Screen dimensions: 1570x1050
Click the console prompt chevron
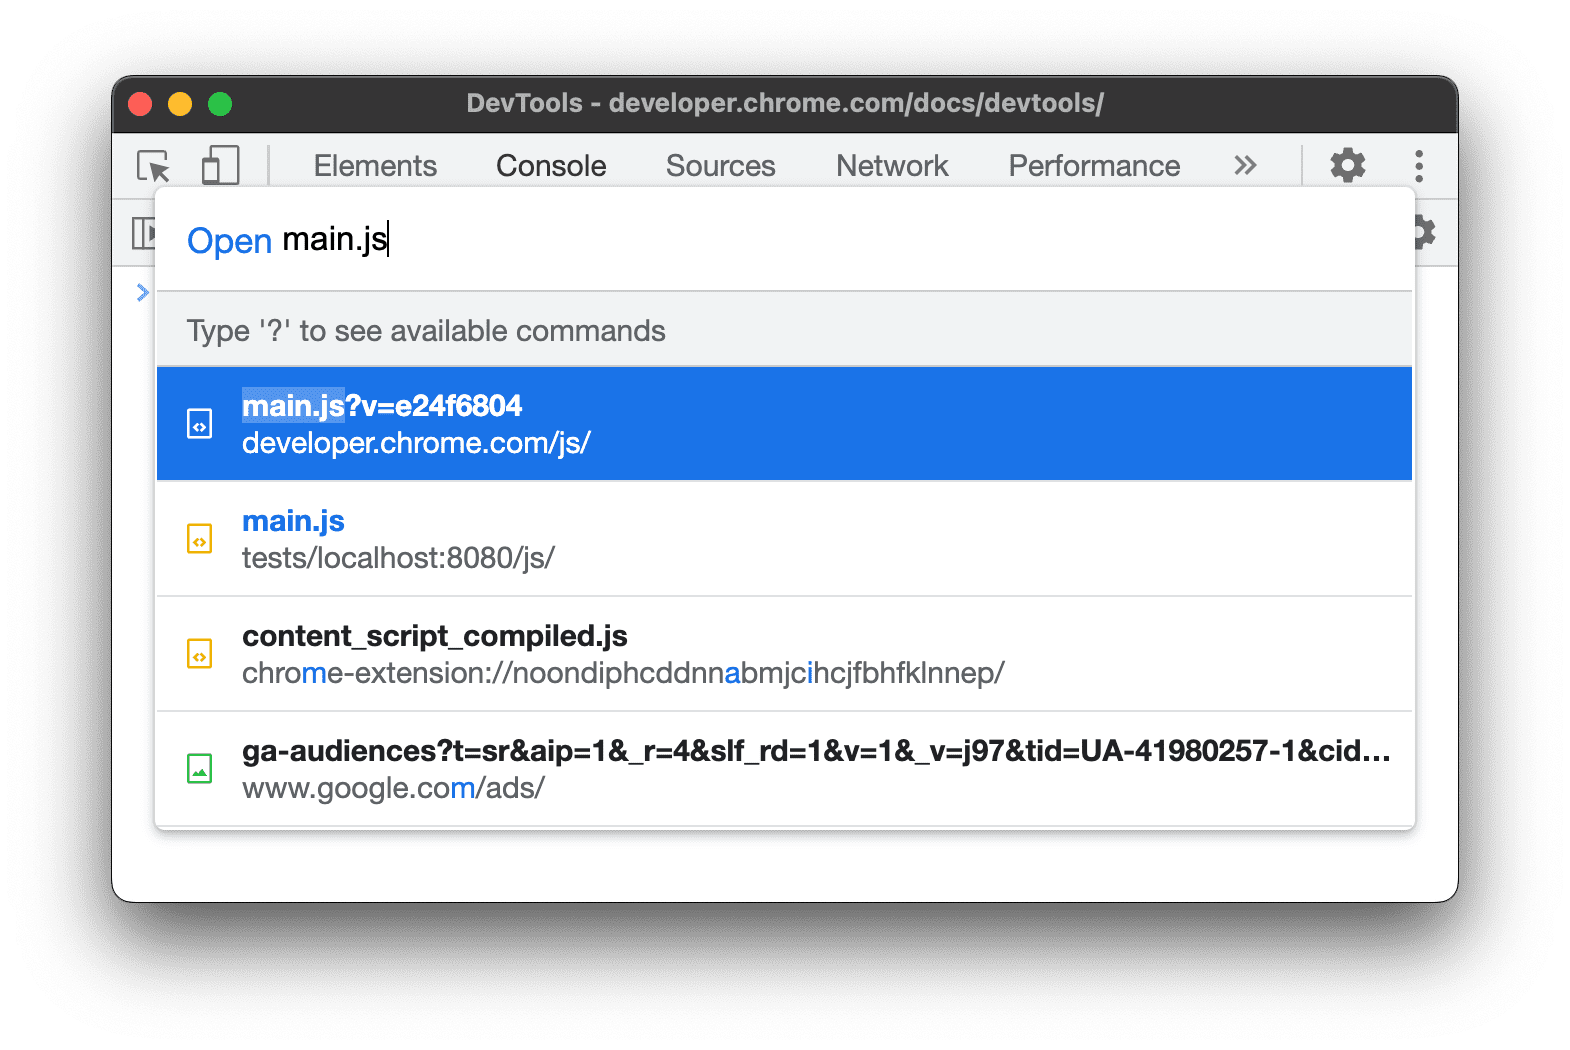pyautogui.click(x=142, y=292)
